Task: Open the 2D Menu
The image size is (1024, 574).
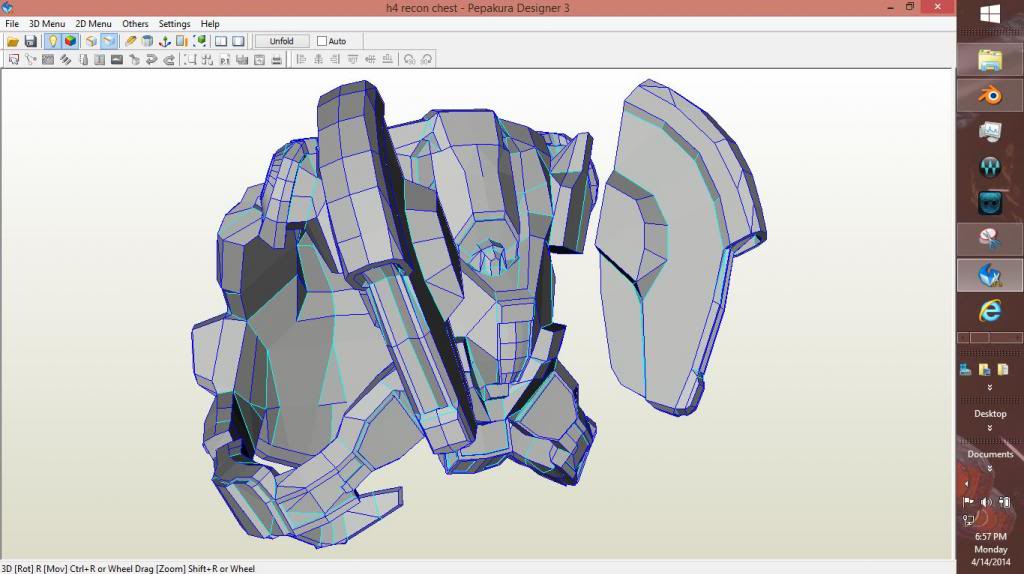Action: (x=93, y=24)
